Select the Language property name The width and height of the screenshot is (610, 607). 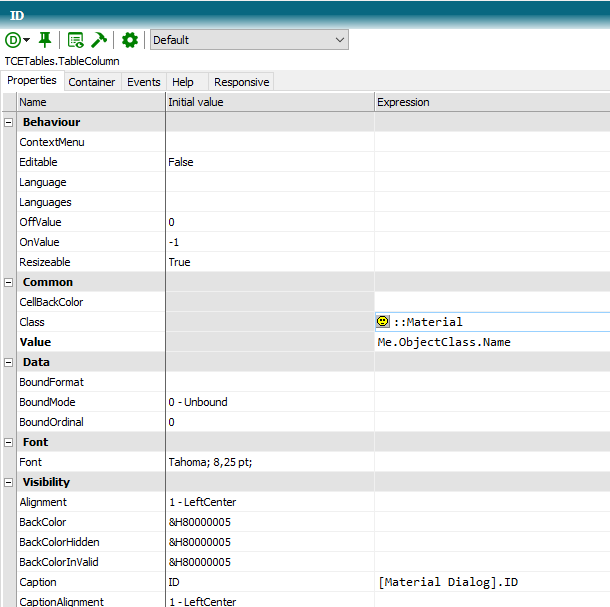tap(43, 182)
